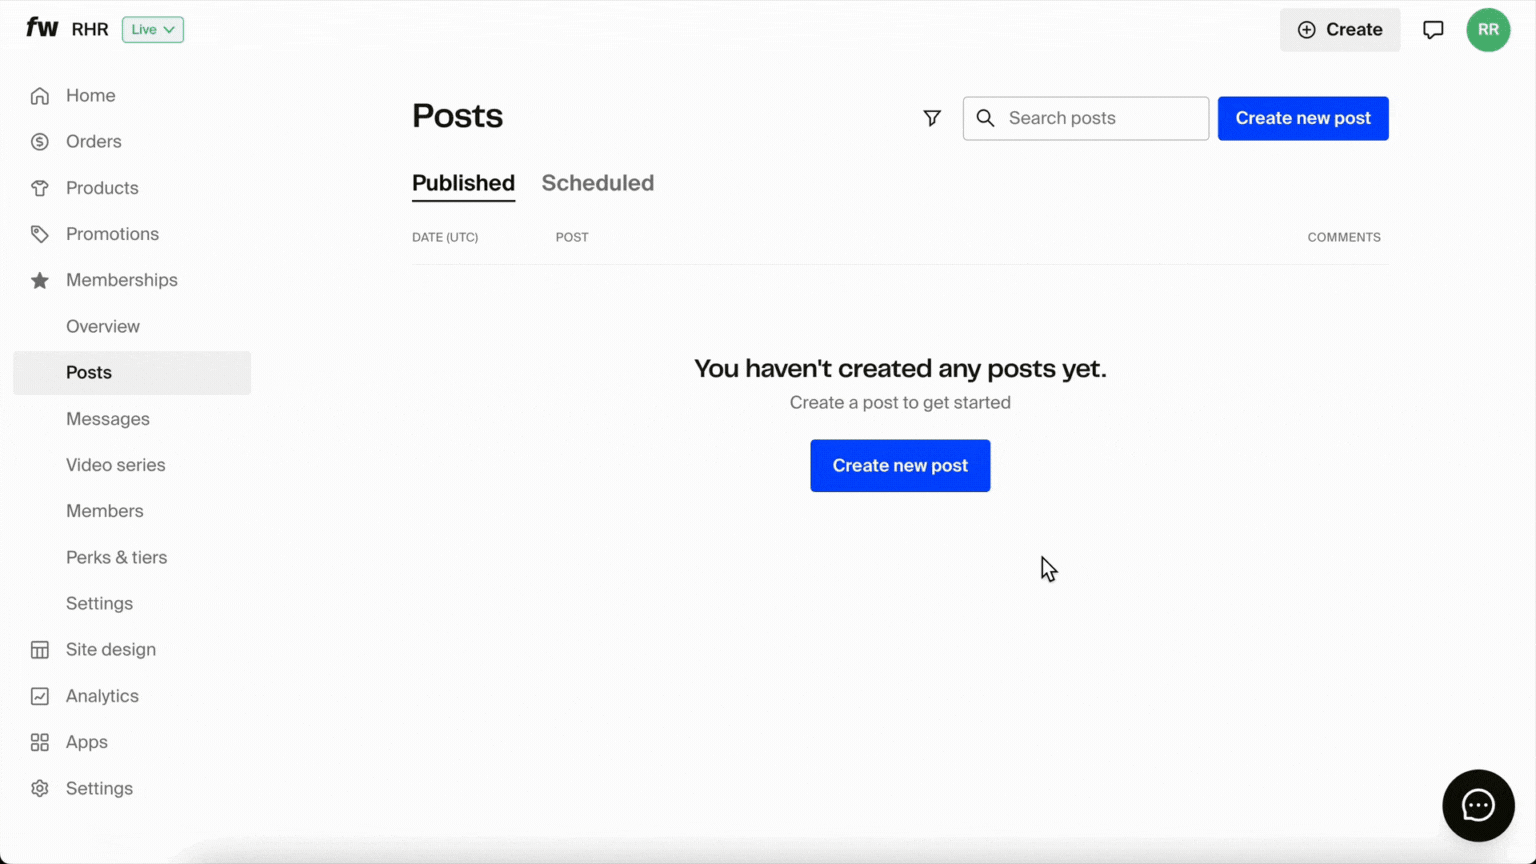Click the Products shirt icon
Screen dimensions: 1536x864
(40, 187)
